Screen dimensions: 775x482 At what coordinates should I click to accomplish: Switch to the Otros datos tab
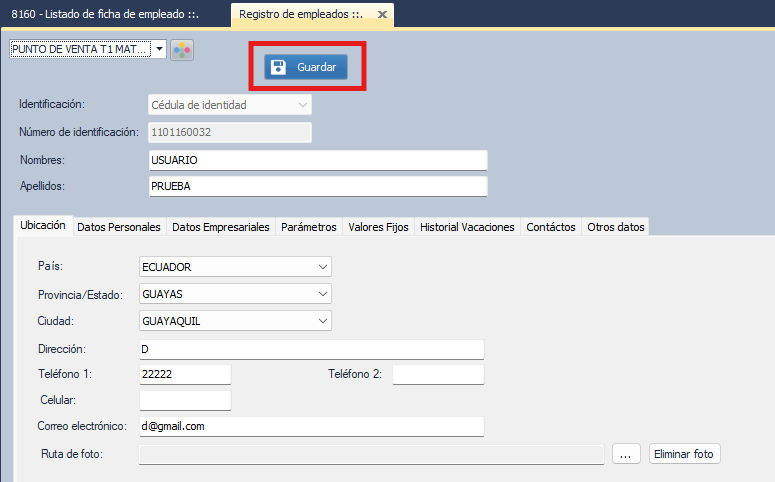click(x=616, y=227)
